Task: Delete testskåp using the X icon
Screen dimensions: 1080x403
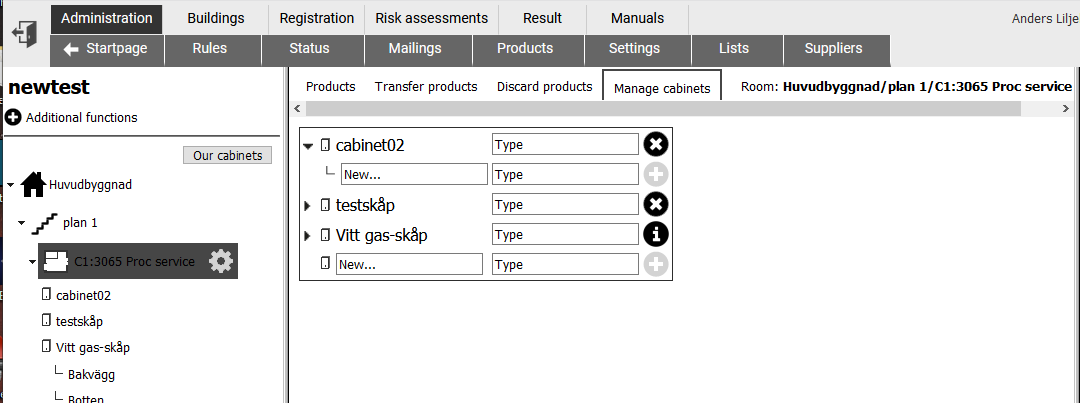Action: pos(656,205)
